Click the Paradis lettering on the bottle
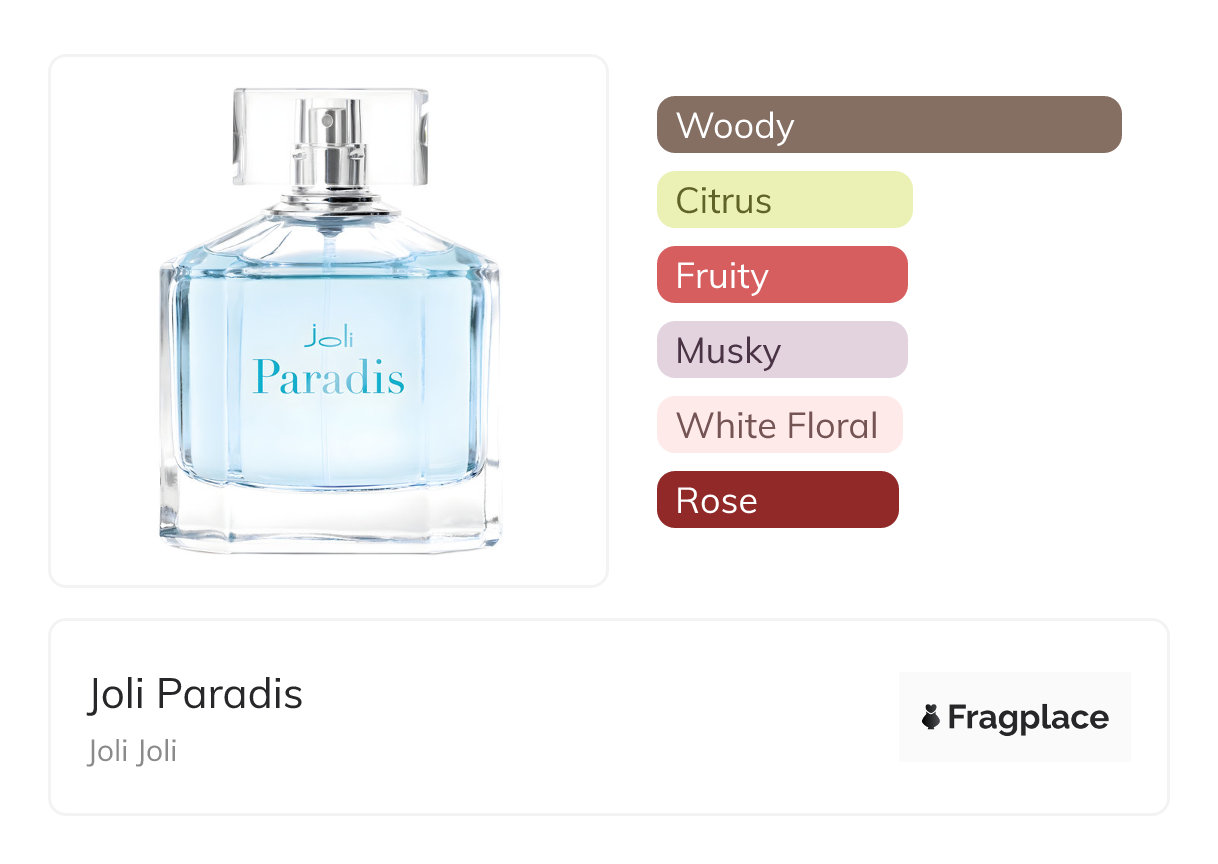This screenshot has width=1218, height=864. (x=329, y=377)
